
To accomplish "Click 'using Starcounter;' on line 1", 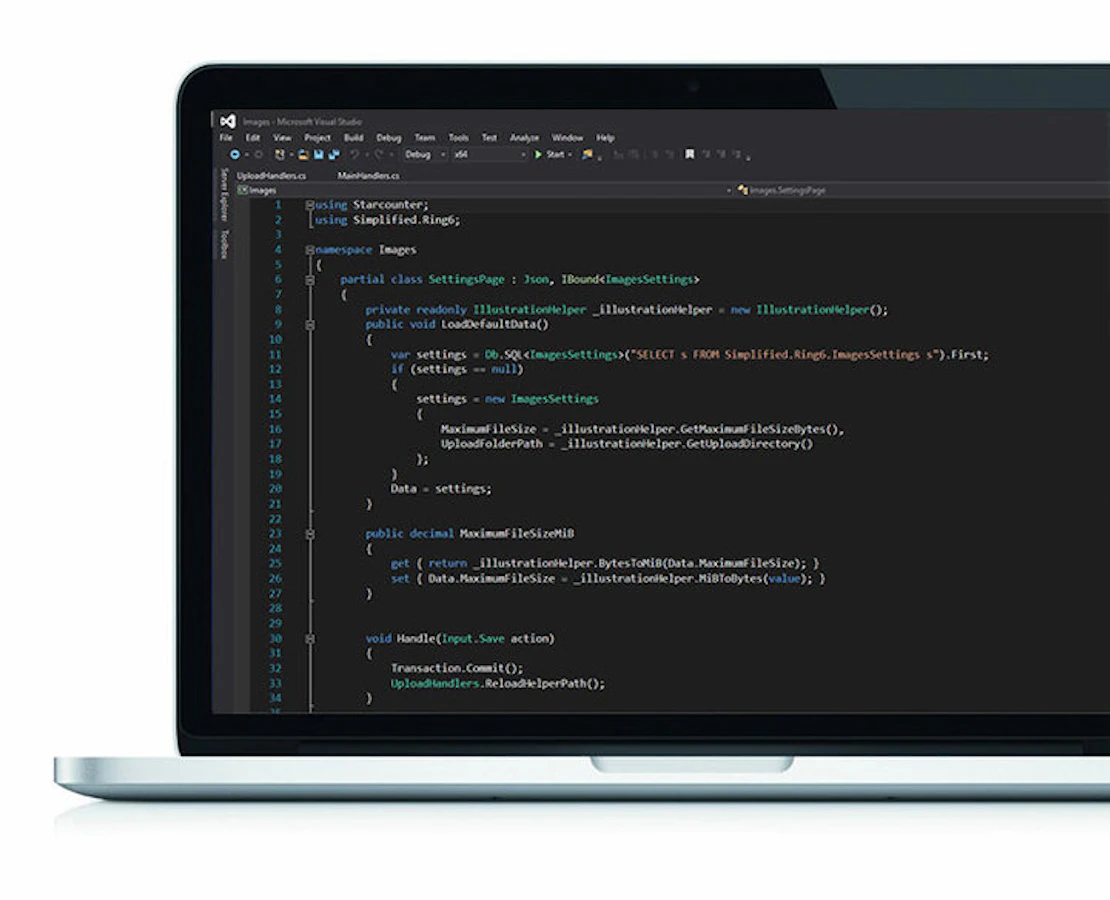I will [x=372, y=205].
